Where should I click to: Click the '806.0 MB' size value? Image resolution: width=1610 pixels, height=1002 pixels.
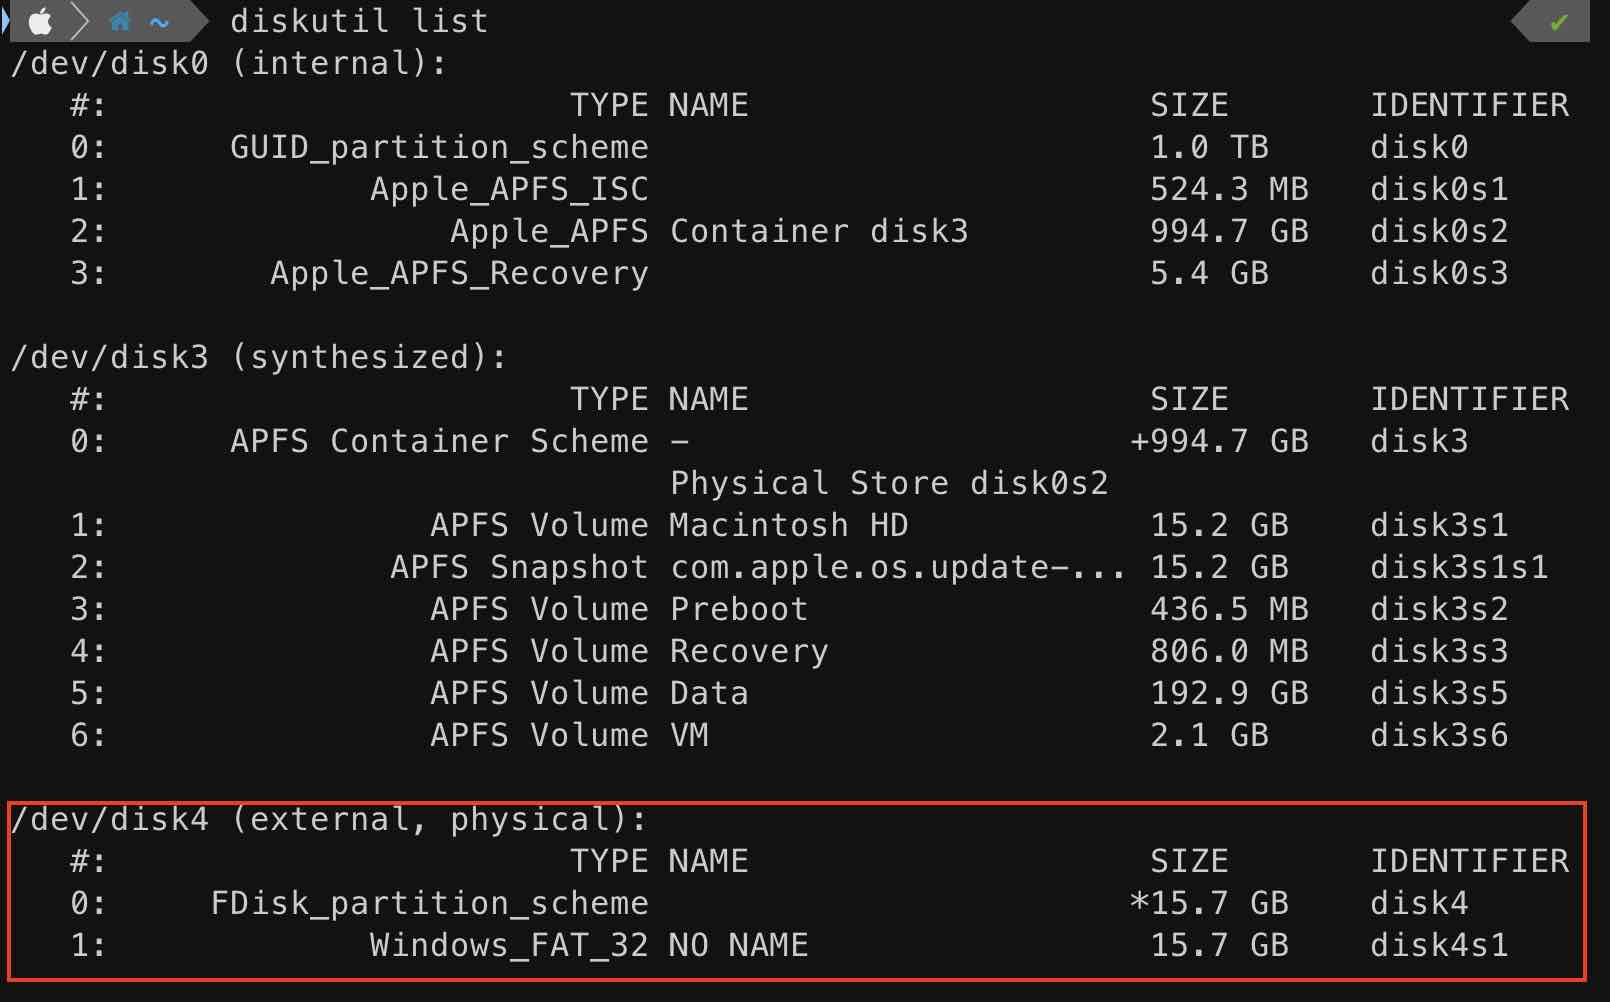[1229, 651]
